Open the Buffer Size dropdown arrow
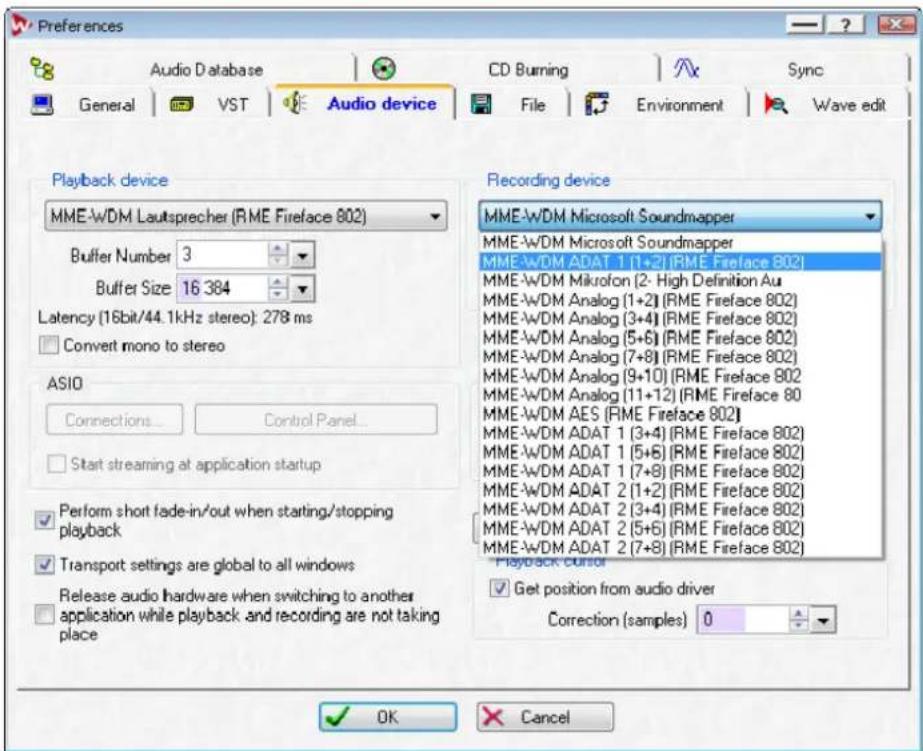The image size is (923, 751). click(303, 288)
